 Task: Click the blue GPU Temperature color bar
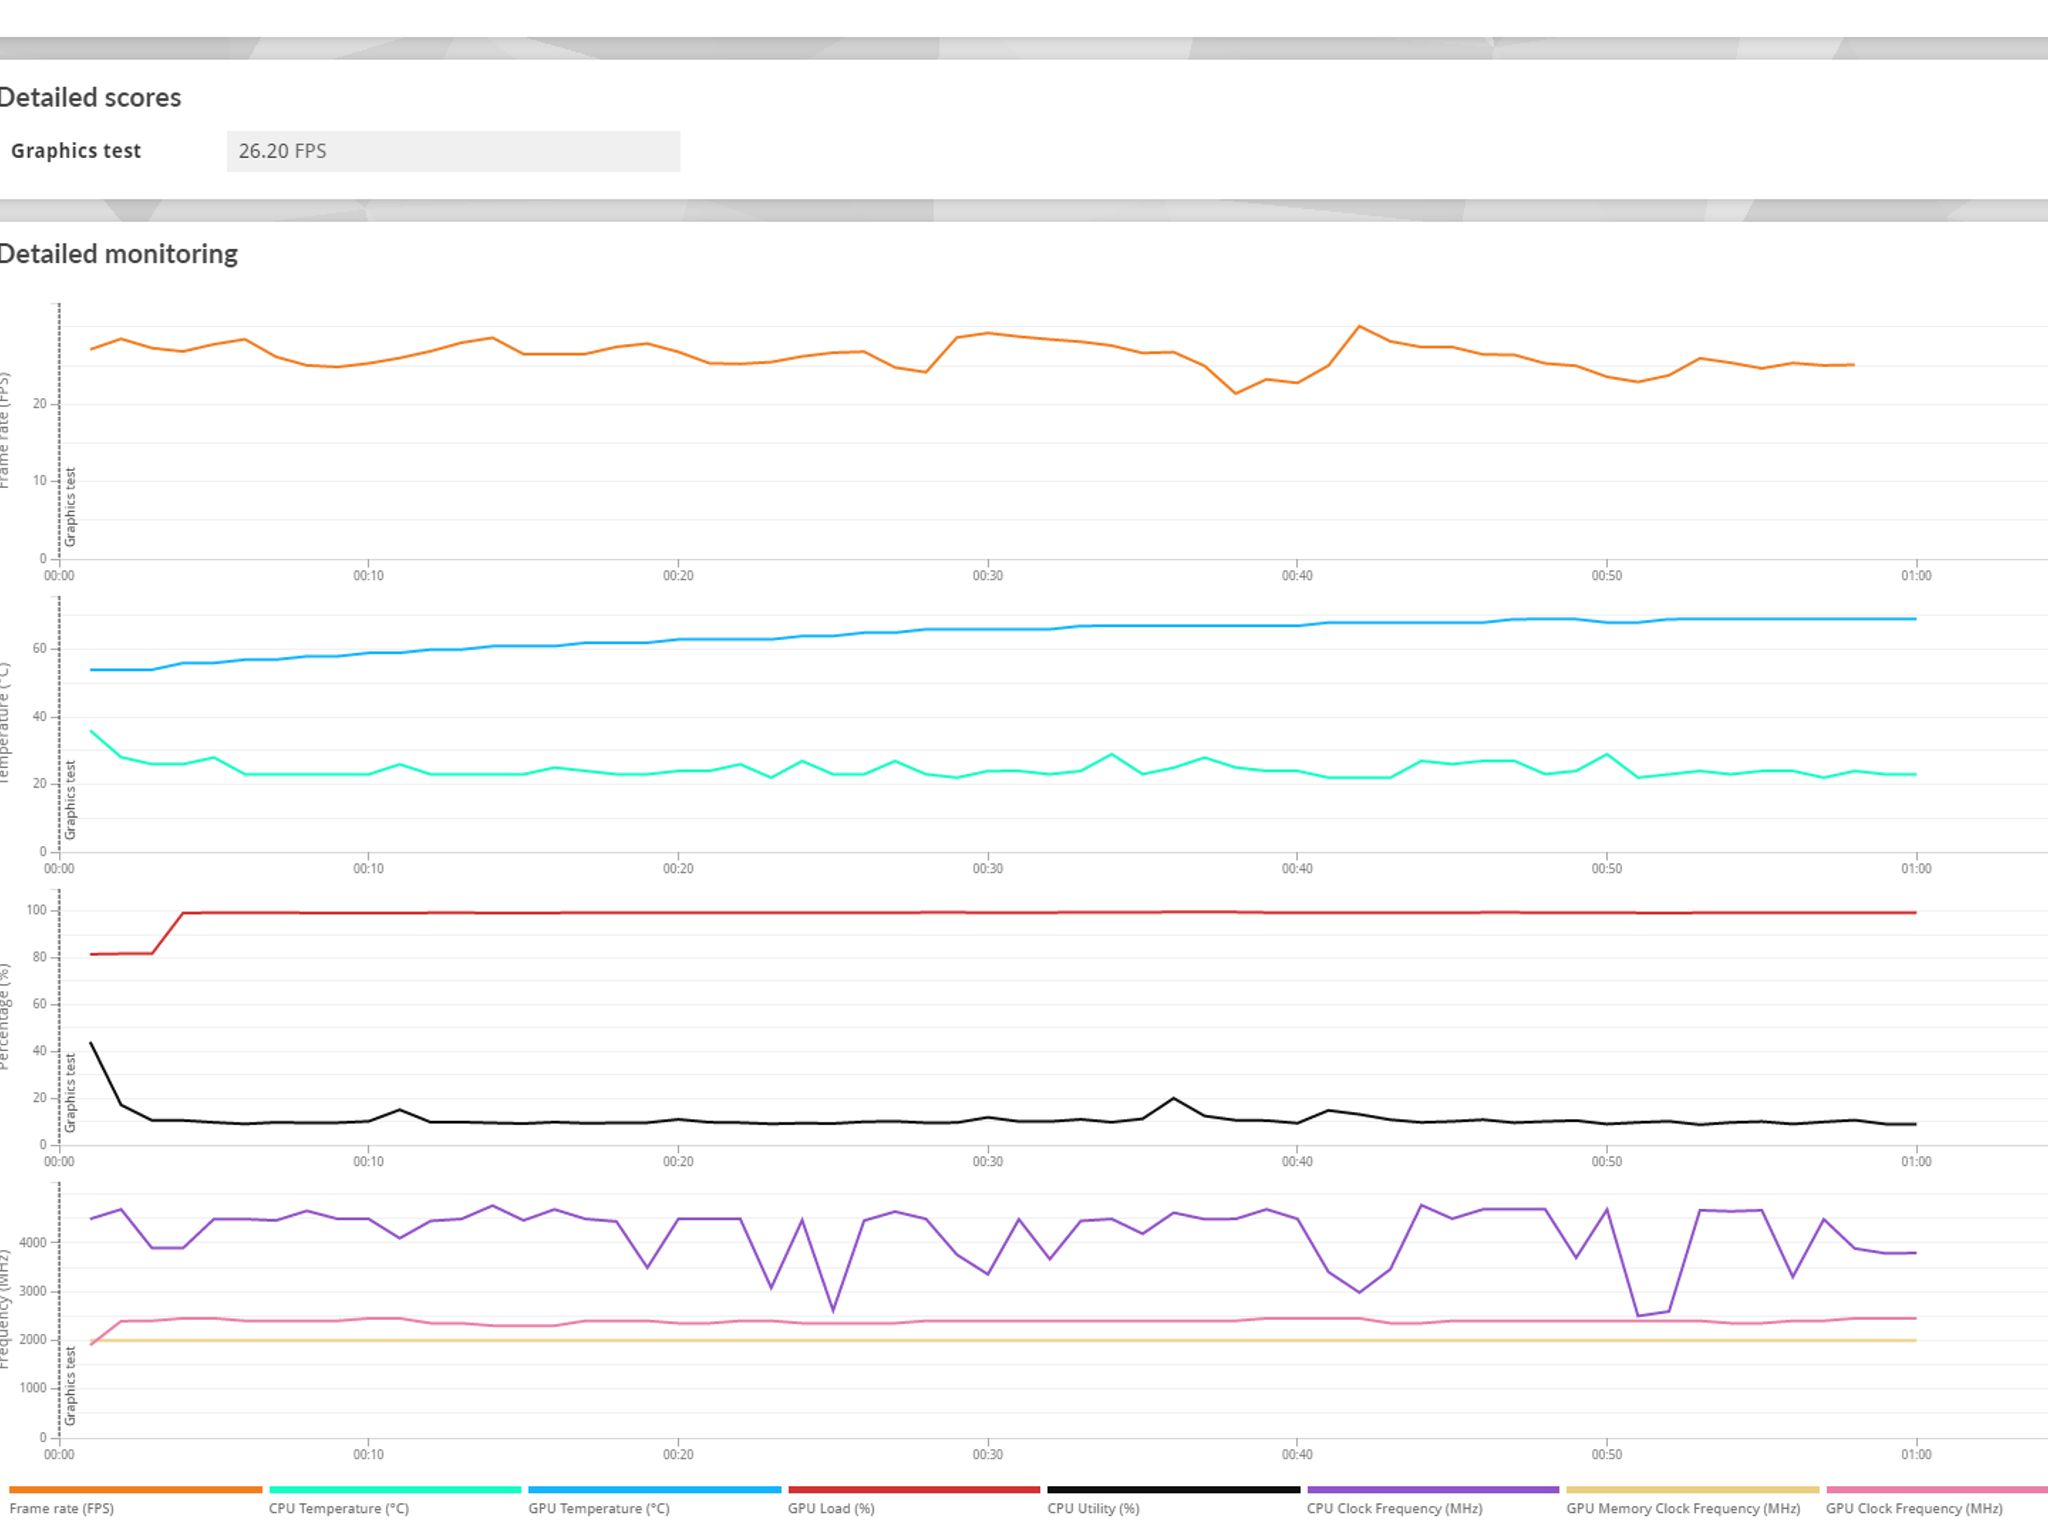point(654,1490)
